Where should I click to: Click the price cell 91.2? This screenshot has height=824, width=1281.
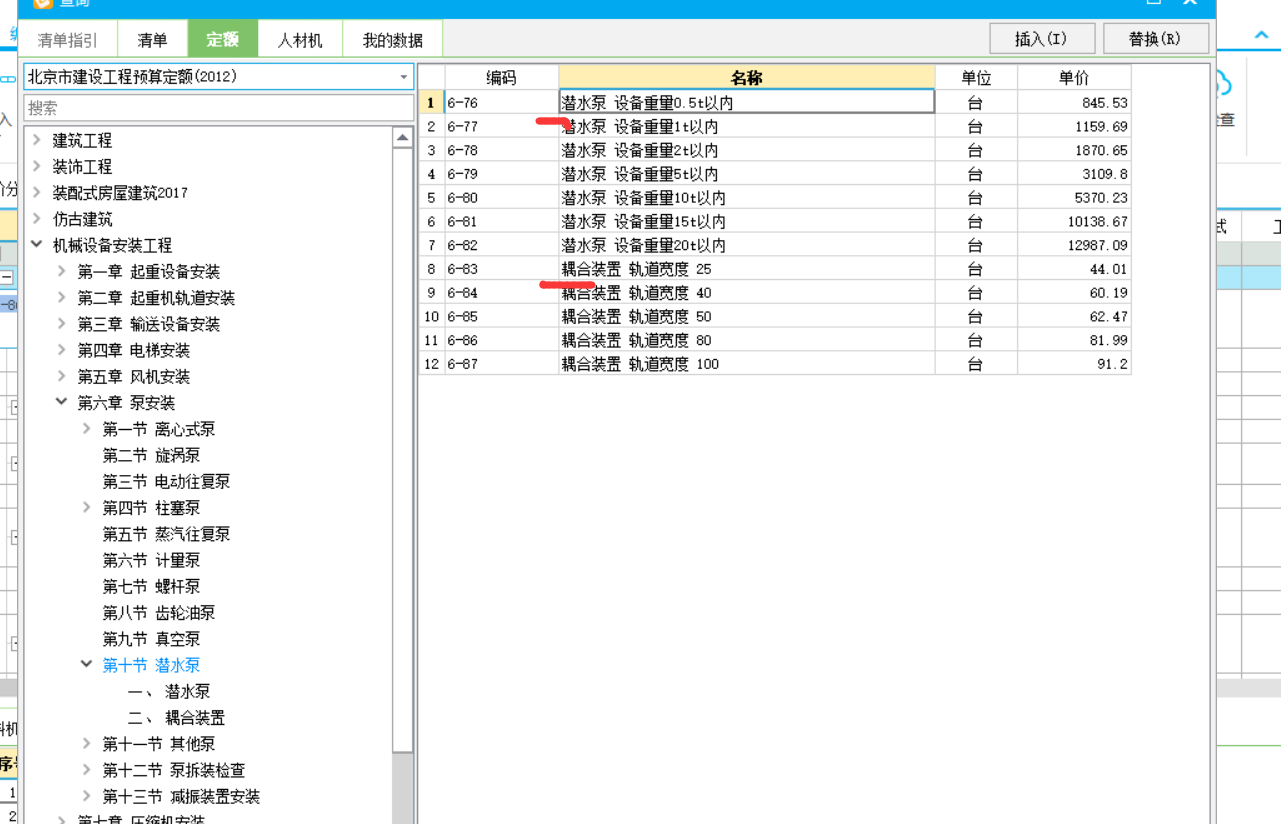point(1074,364)
